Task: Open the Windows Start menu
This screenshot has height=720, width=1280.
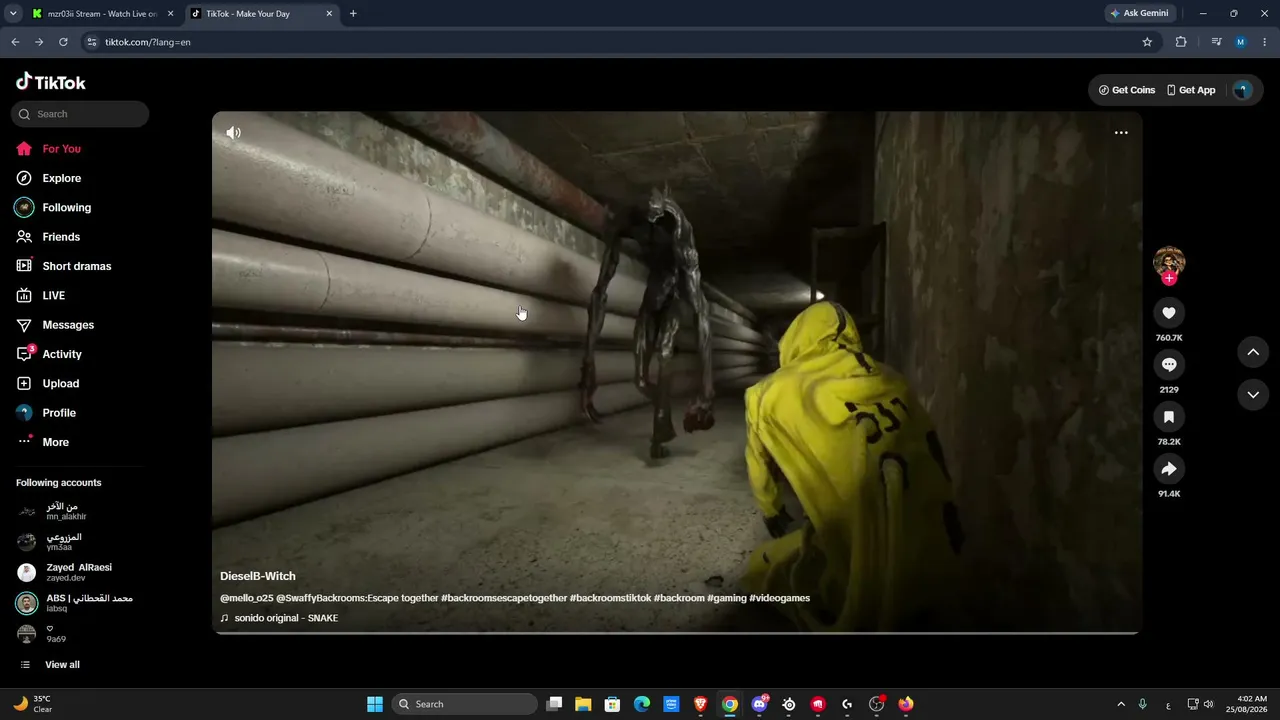Action: click(x=375, y=704)
